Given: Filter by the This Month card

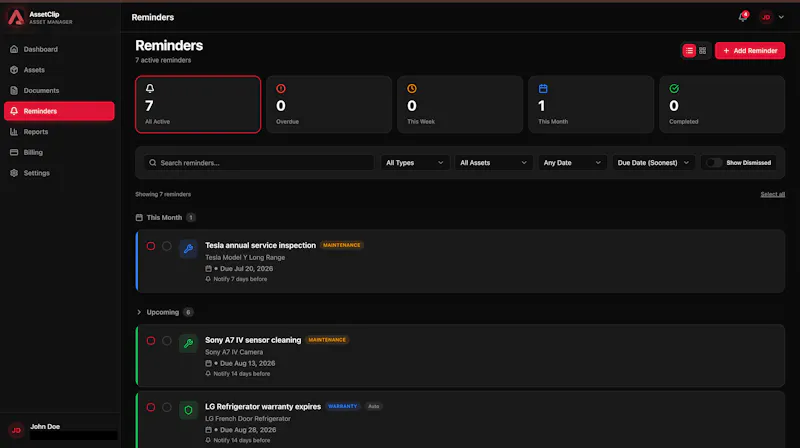Looking at the screenshot, I should [x=591, y=104].
